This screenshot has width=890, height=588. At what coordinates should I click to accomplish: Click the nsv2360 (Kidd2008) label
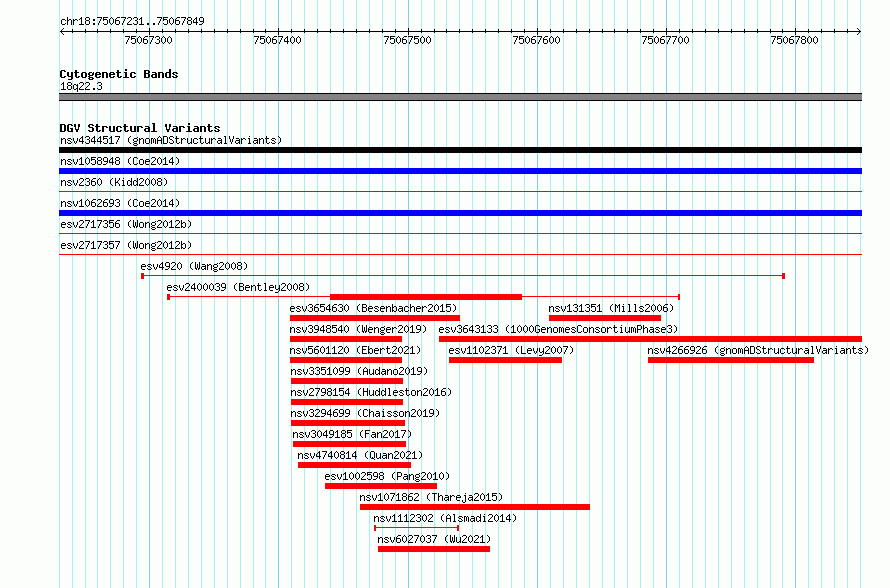pos(114,182)
